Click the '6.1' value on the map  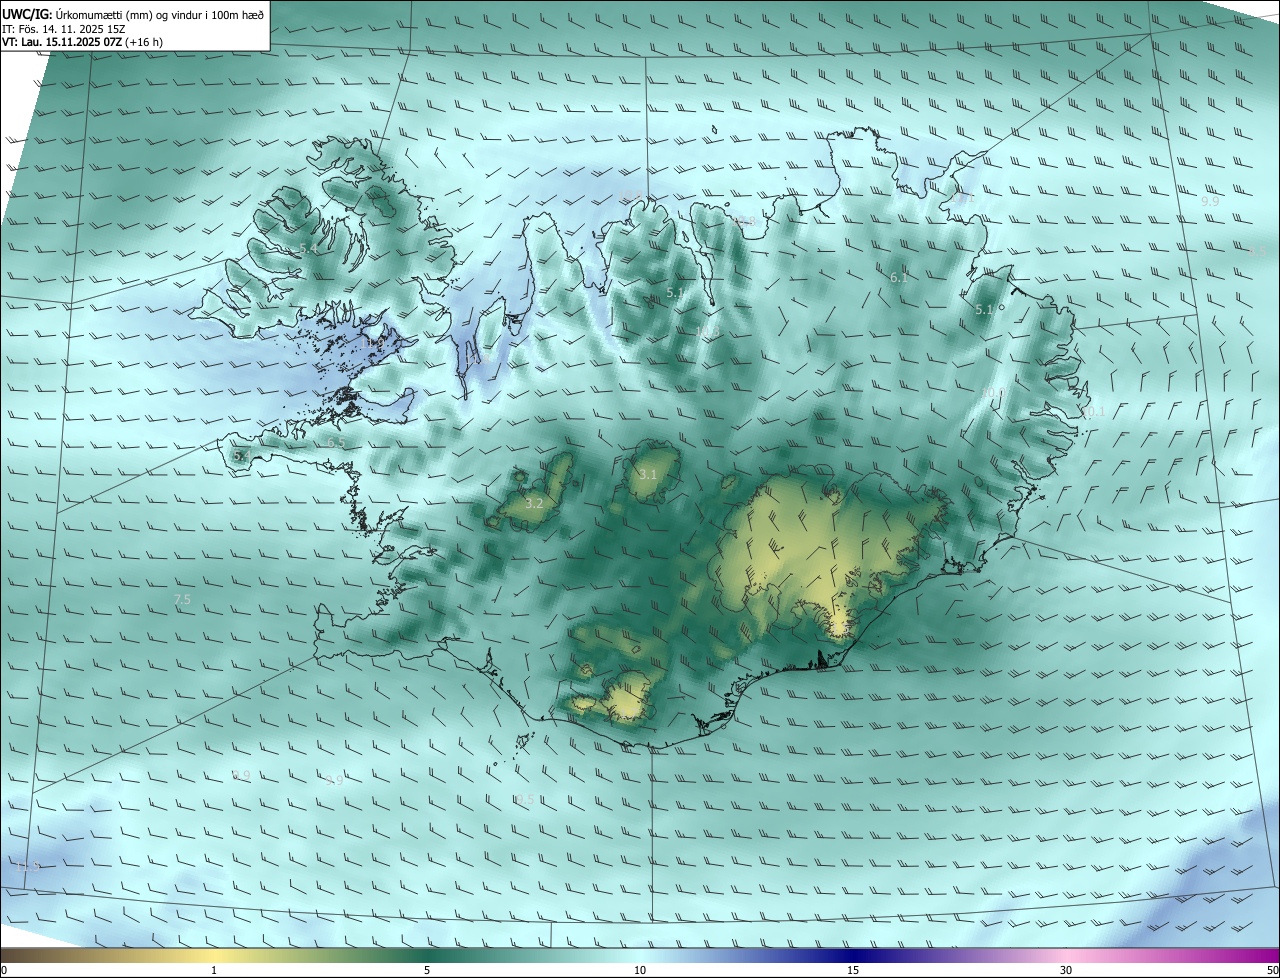(899, 277)
